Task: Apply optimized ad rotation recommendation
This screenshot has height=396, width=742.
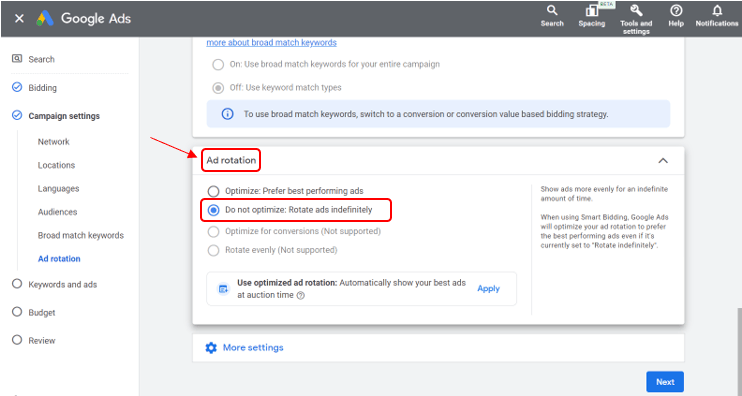Action: [x=488, y=289]
